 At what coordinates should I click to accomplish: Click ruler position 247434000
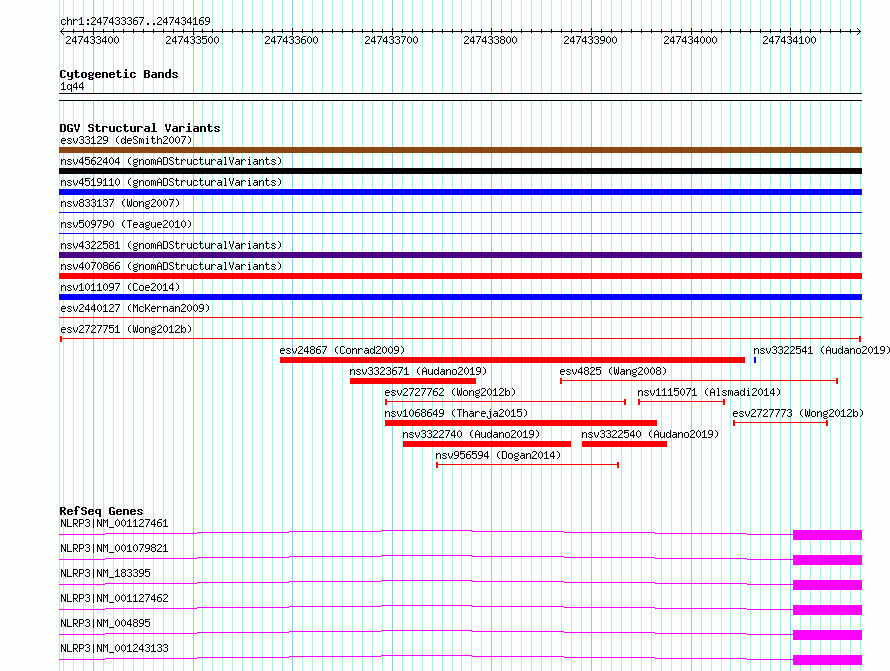[x=691, y=40]
